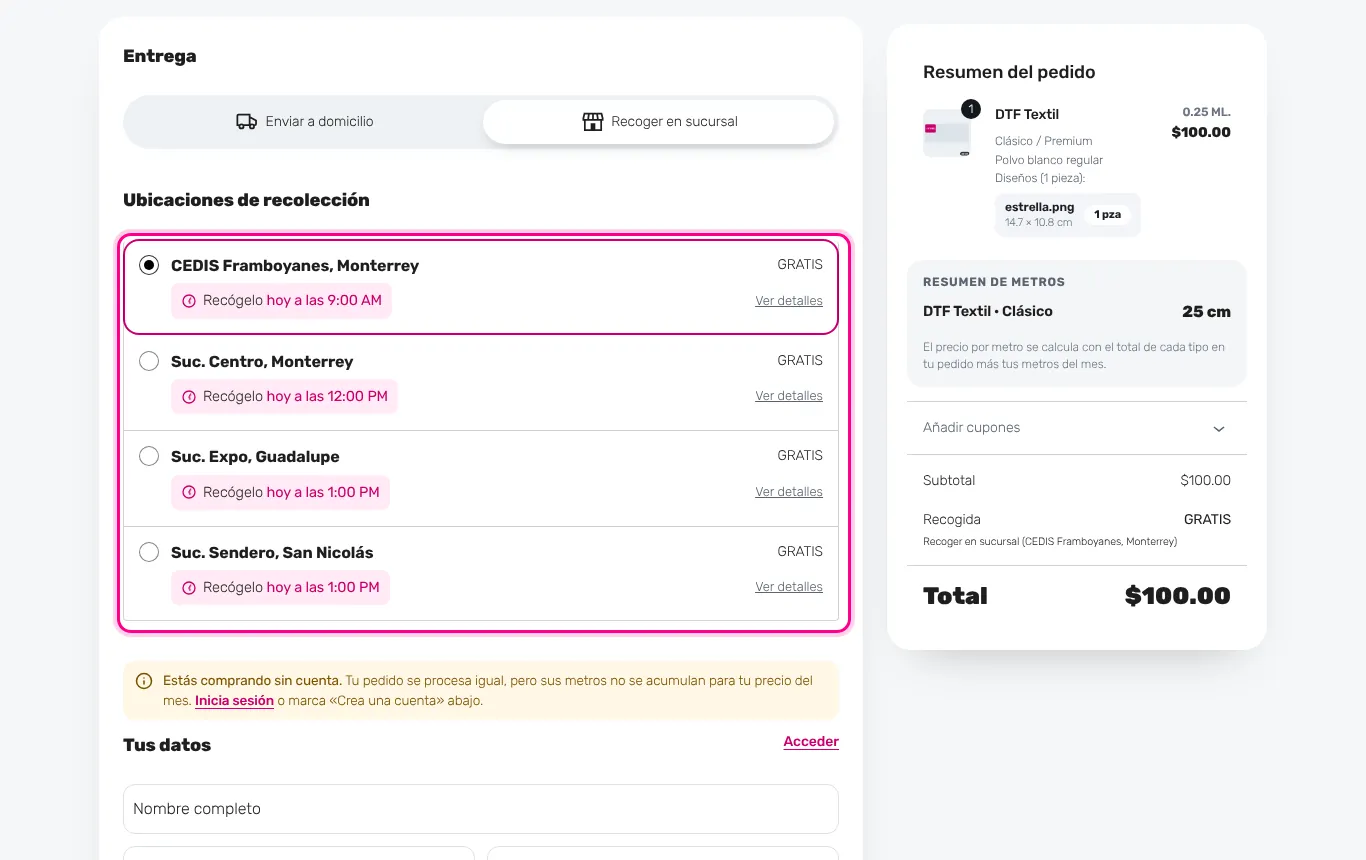This screenshot has height=860, width=1366.
Task: Click the 1 pza quantity pill
Action: 1106,215
